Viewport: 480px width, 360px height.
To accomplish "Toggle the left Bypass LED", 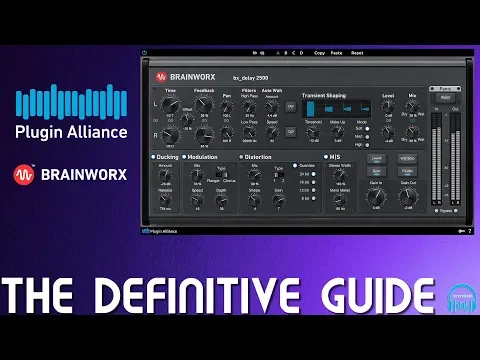I will (x=436, y=211).
